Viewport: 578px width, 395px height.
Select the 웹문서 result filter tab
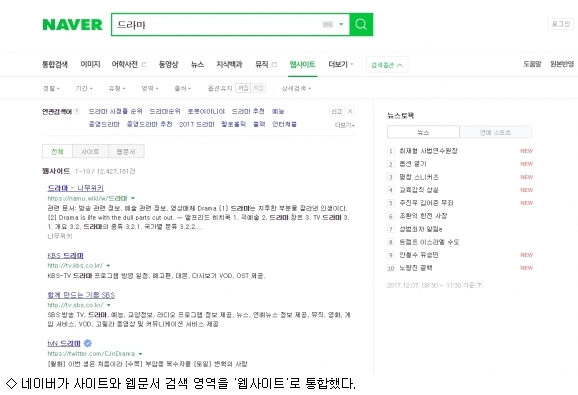point(126,151)
